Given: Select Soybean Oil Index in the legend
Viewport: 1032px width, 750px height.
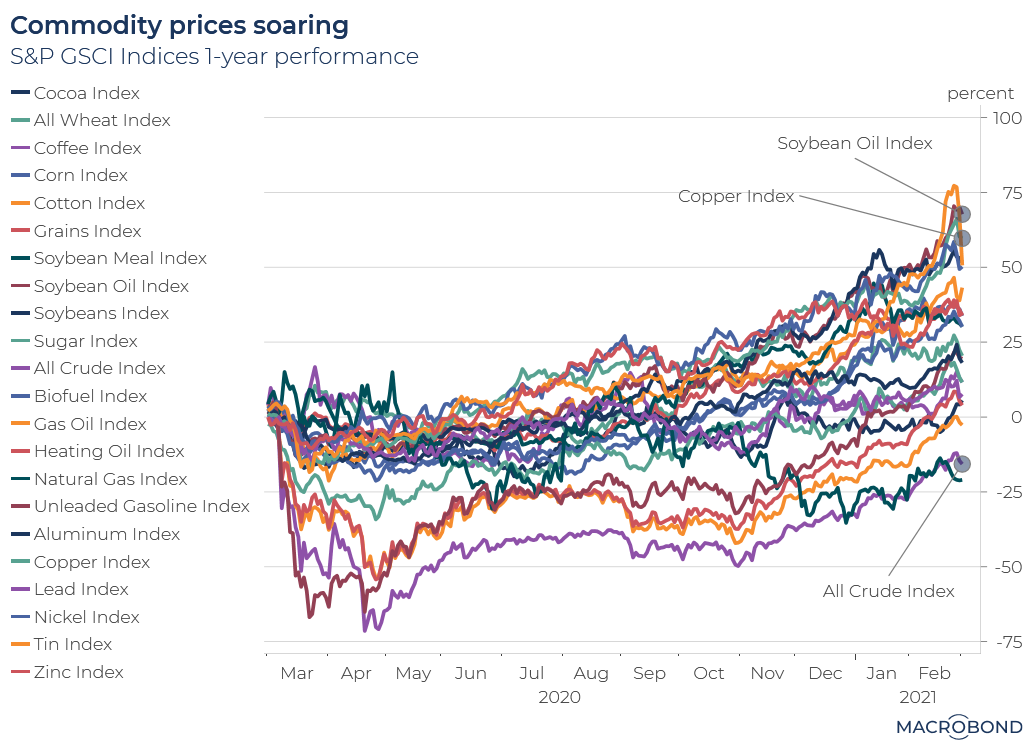Looking at the screenshot, I should click(110, 286).
